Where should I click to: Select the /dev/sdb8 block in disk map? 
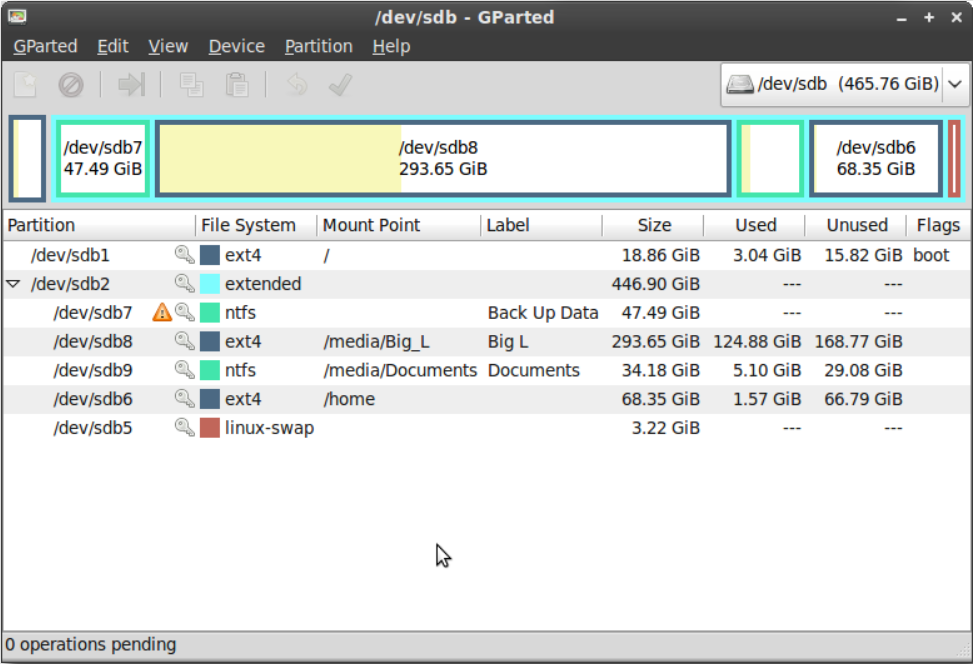point(442,158)
